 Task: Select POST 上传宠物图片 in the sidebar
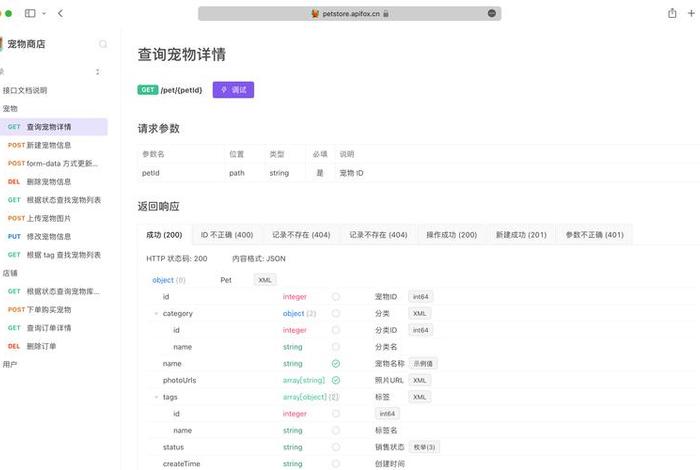pyautogui.click(x=54, y=218)
